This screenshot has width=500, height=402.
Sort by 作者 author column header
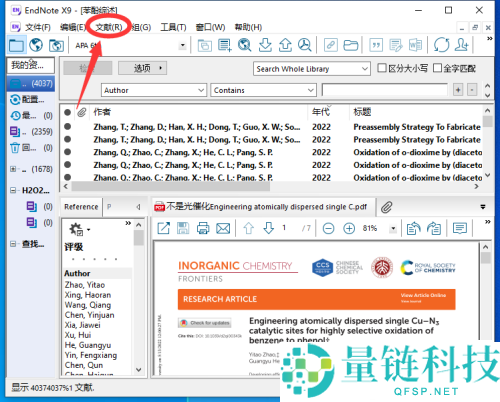pos(102,112)
